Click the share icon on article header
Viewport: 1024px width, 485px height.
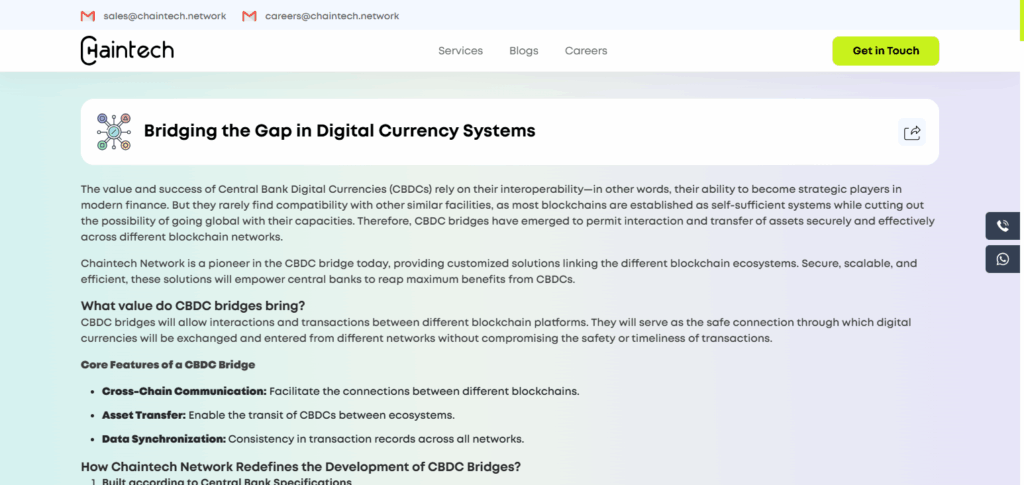[x=912, y=133]
